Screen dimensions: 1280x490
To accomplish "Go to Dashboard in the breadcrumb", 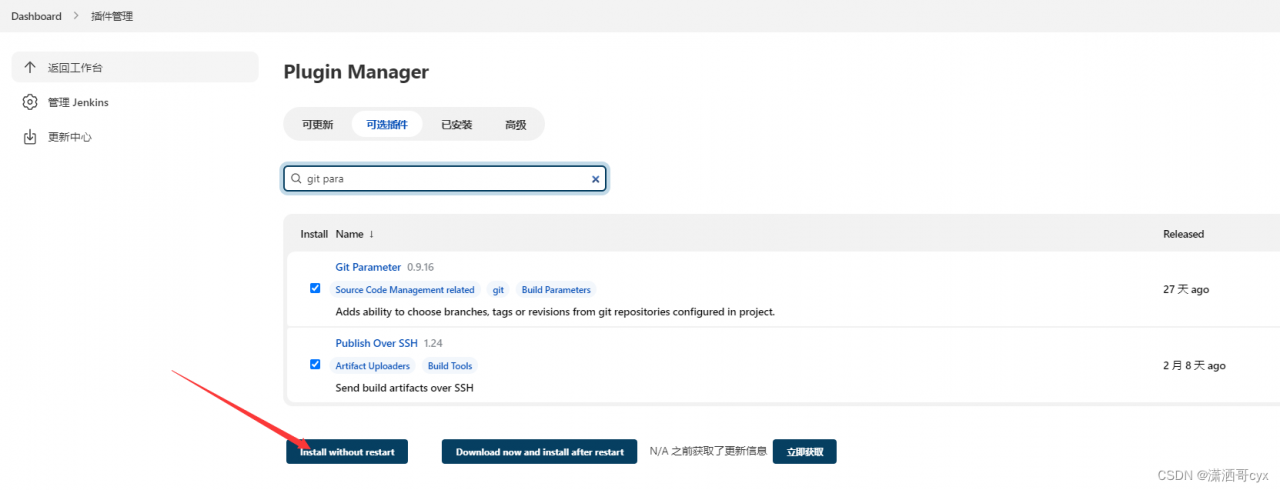I will pos(36,16).
